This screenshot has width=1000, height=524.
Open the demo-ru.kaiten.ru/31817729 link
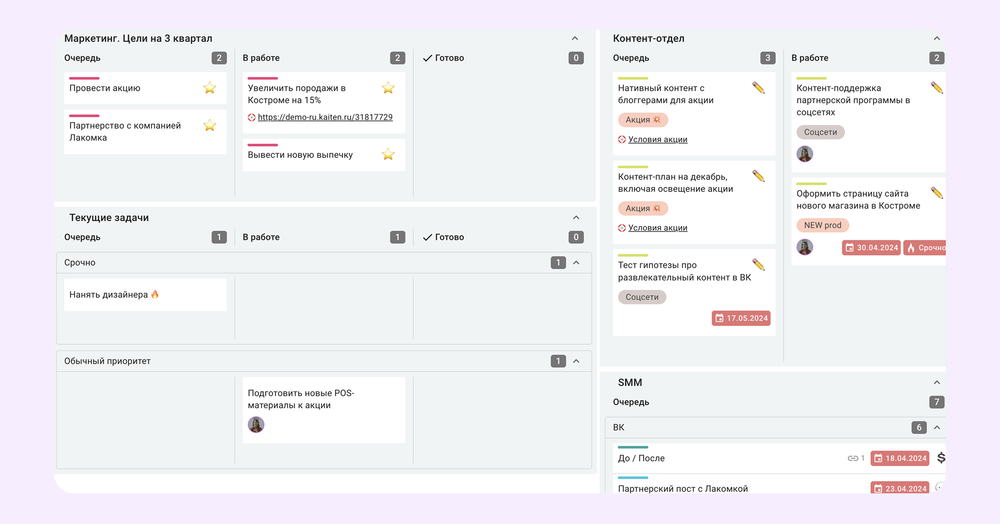[x=325, y=117]
